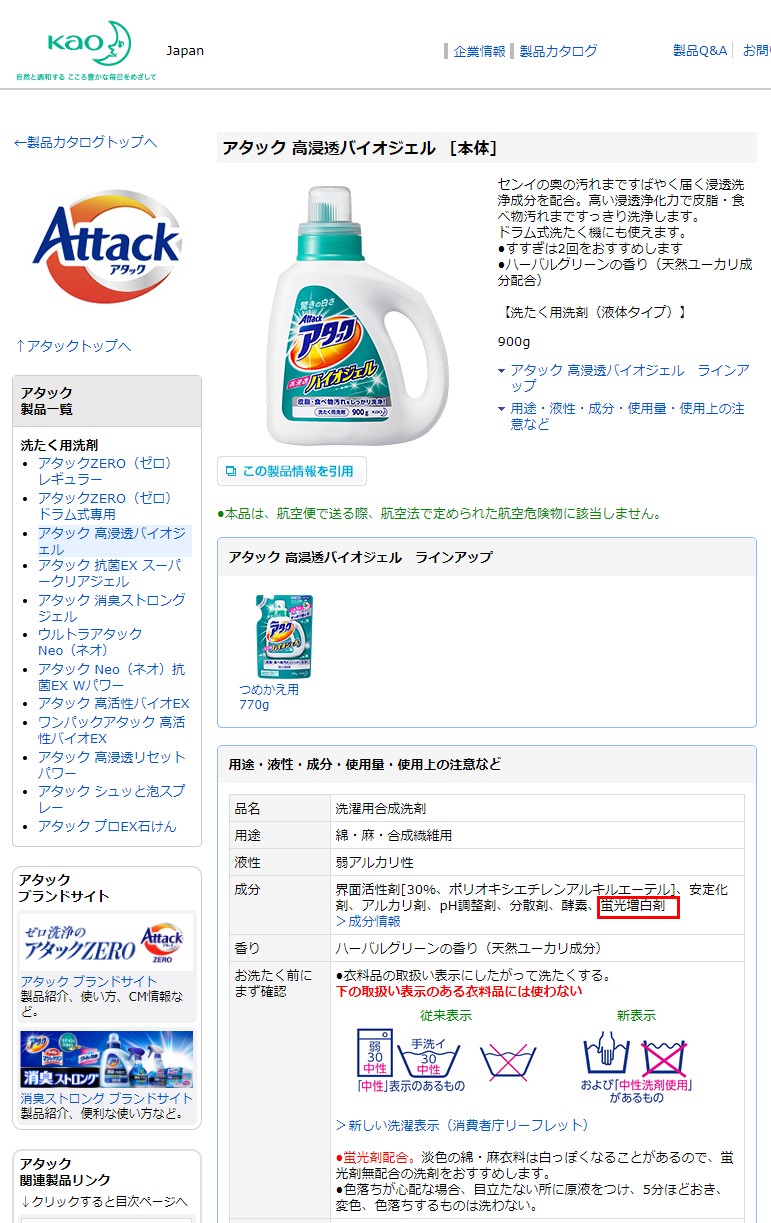771x1223 pixels.
Task: Jump to 用途・液性・成分・使用量 anchor link
Action: point(627,416)
